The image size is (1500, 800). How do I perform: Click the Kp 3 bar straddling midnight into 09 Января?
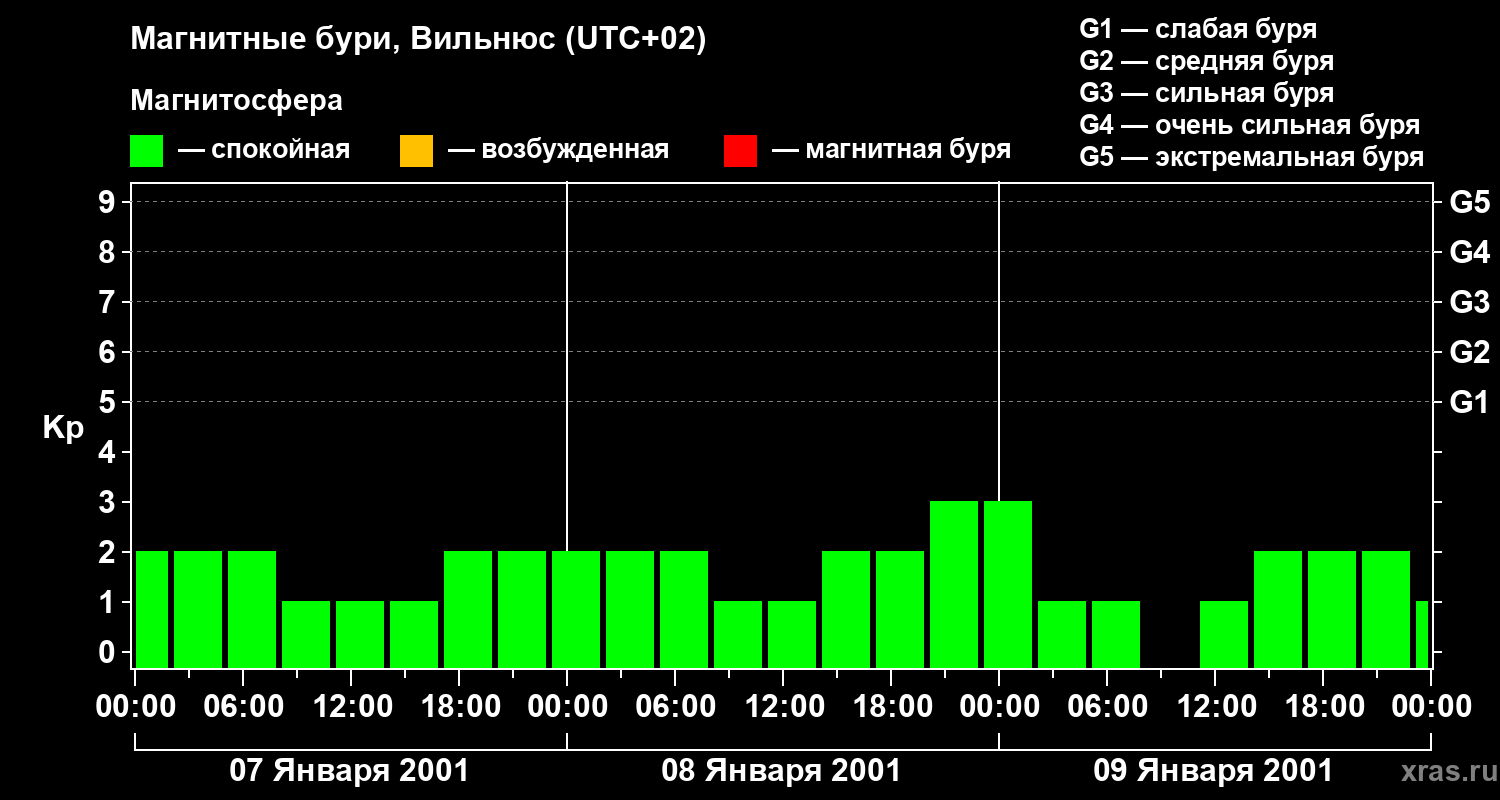(x=1008, y=584)
